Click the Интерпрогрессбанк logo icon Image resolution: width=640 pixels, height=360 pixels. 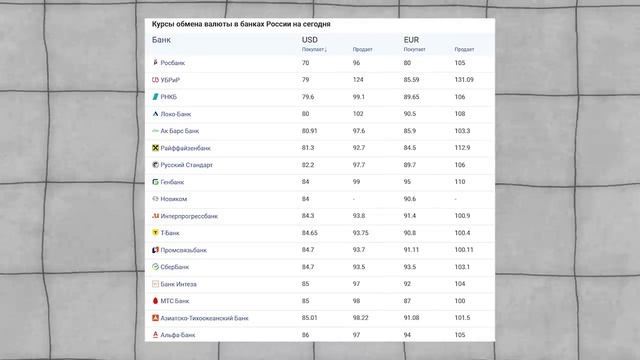coord(155,216)
